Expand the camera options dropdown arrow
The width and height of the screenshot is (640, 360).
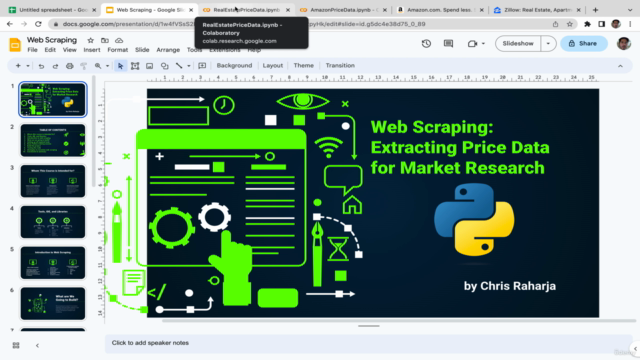483,43
